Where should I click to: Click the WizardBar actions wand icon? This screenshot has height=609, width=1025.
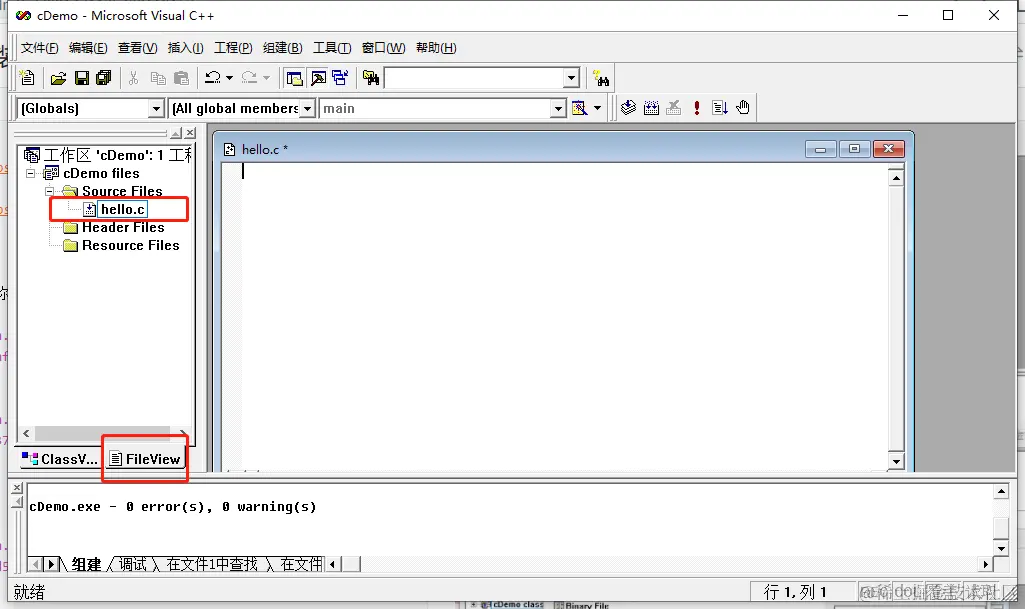pos(579,108)
